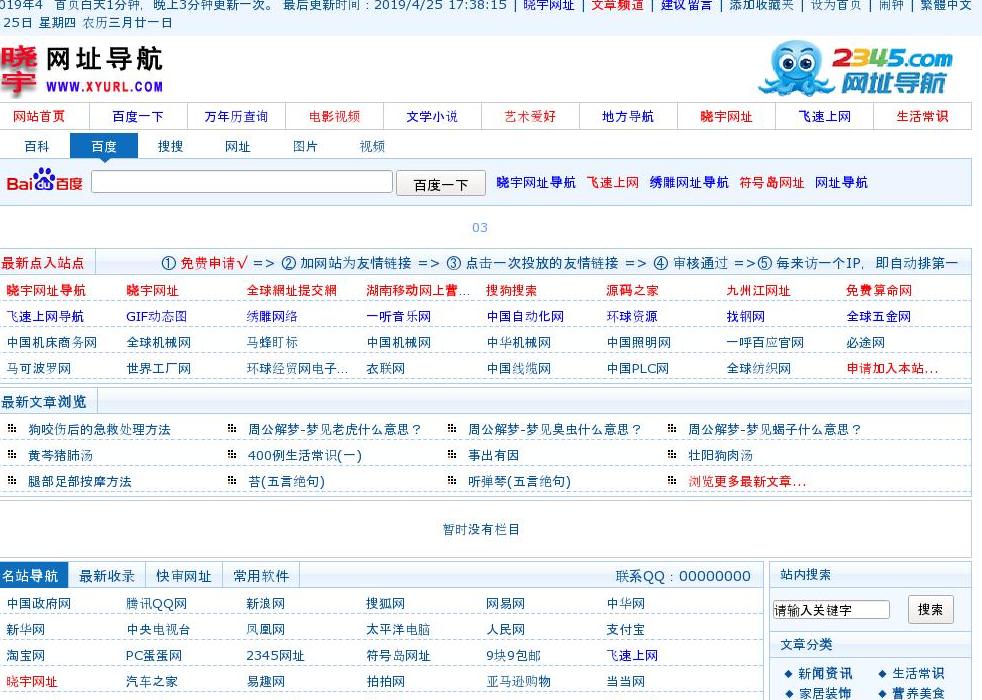Open 全球網址提交網 link
982x700 pixels.
291,291
